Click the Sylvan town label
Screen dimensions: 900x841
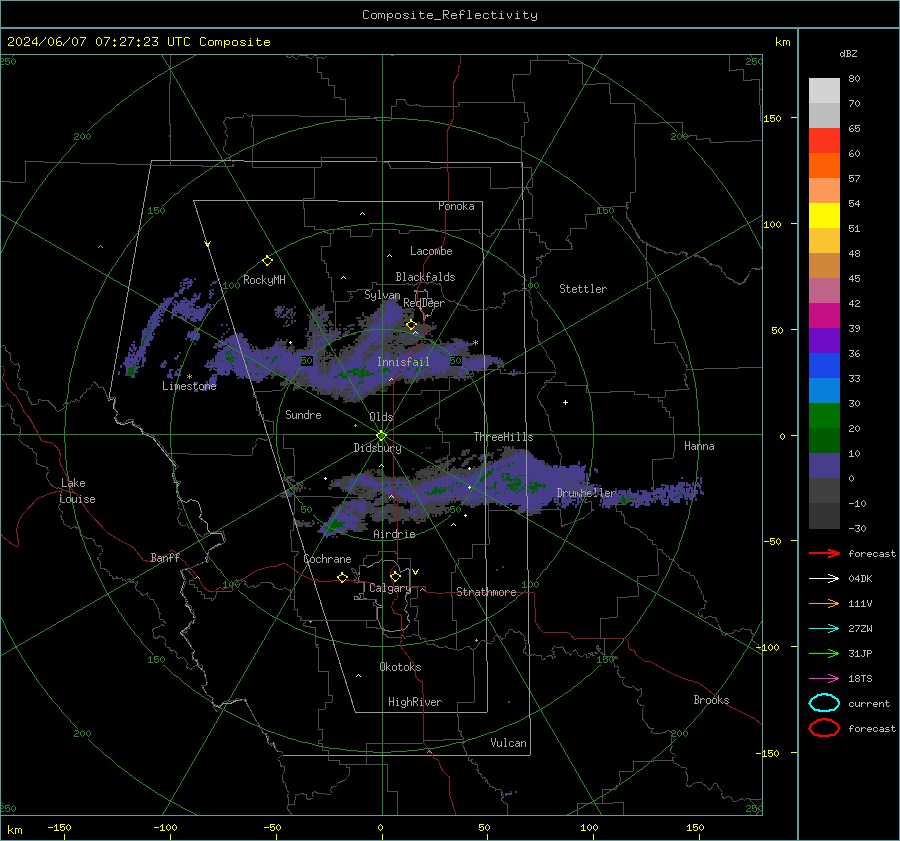382,295
